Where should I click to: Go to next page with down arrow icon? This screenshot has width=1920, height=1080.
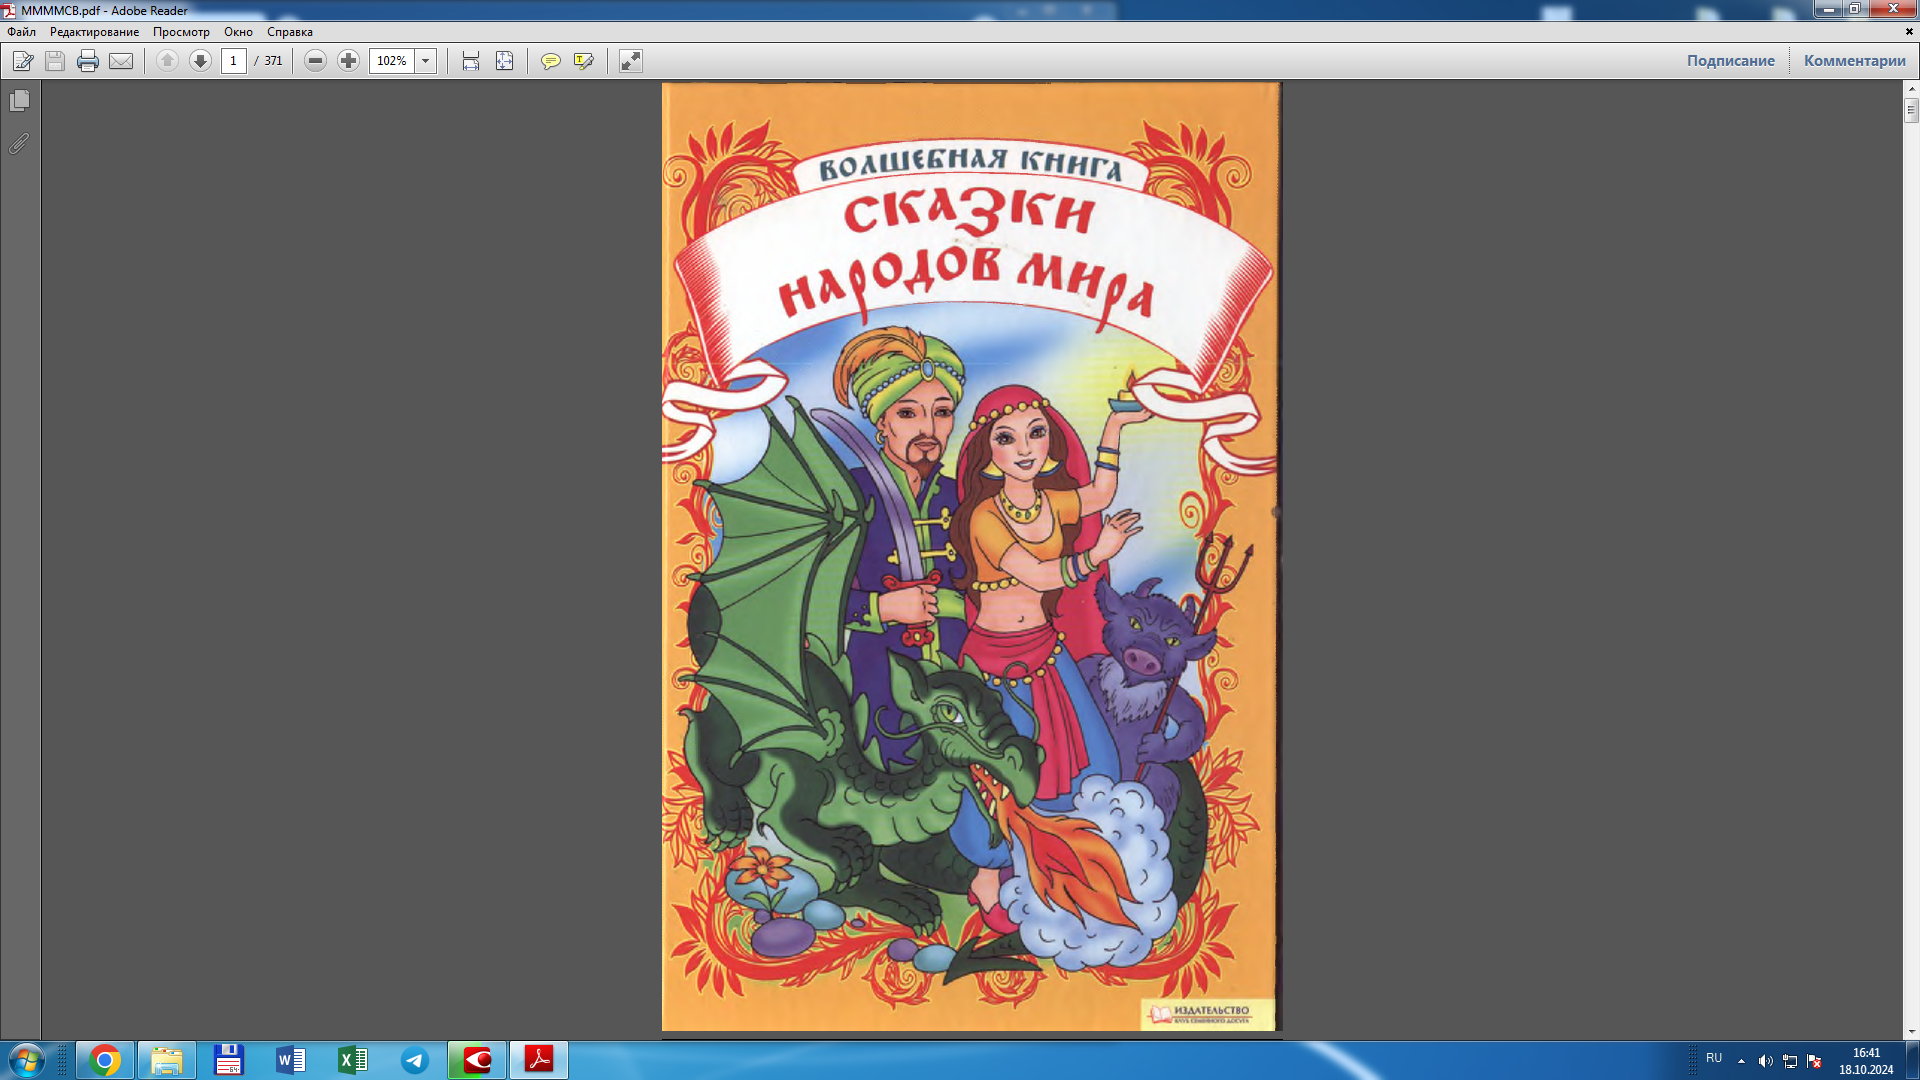[199, 61]
